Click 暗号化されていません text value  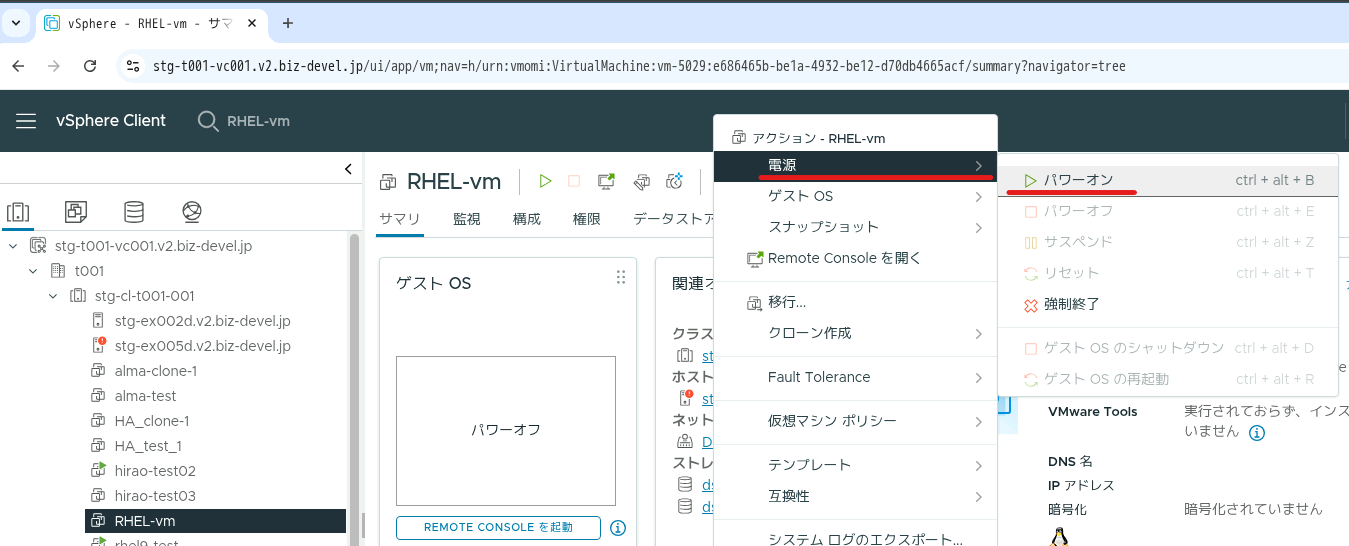1253,509
